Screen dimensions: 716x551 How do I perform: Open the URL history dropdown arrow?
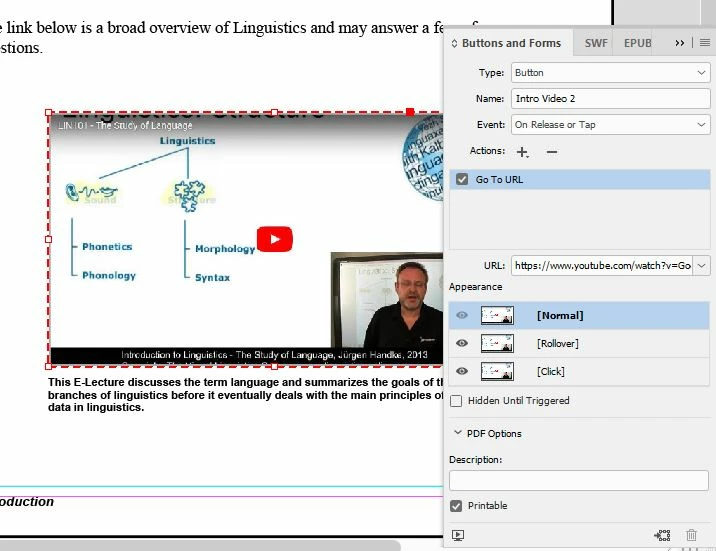click(702, 266)
